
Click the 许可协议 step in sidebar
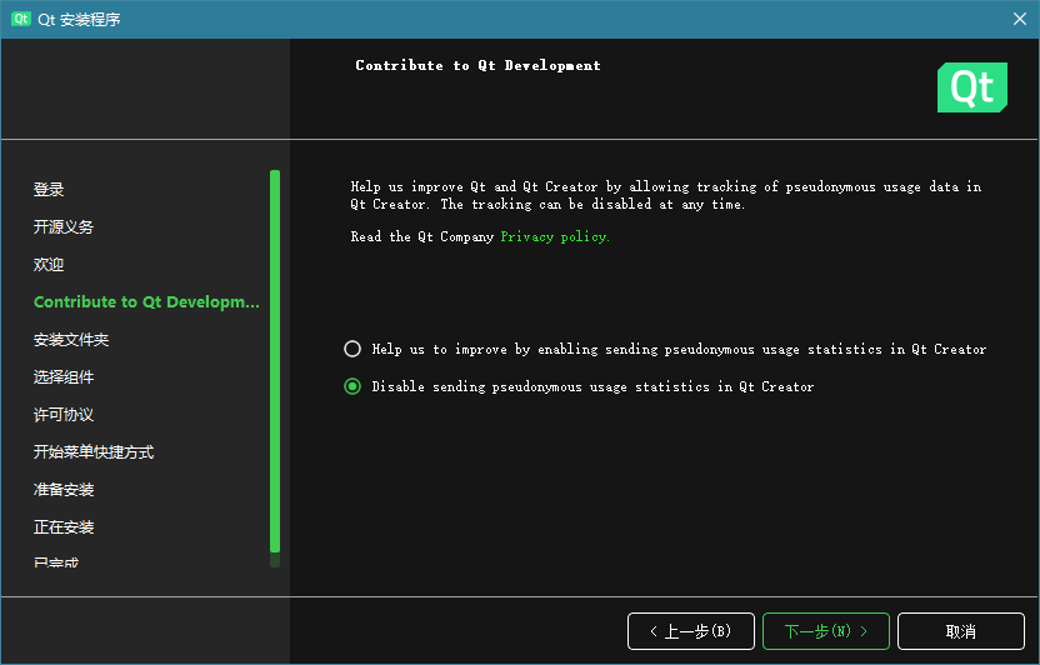(64, 414)
